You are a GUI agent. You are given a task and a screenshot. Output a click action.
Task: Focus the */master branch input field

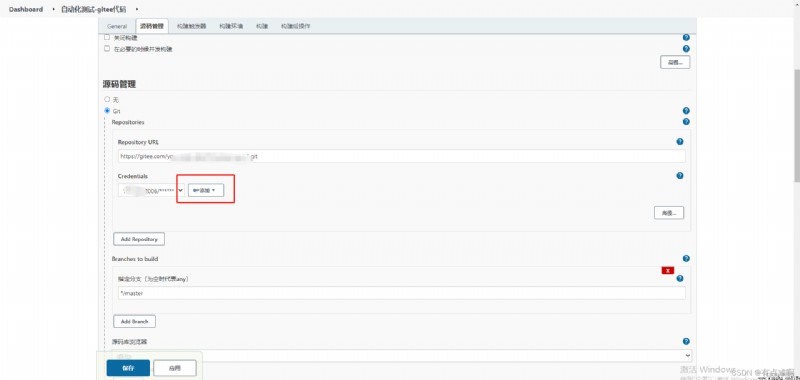(x=402, y=293)
